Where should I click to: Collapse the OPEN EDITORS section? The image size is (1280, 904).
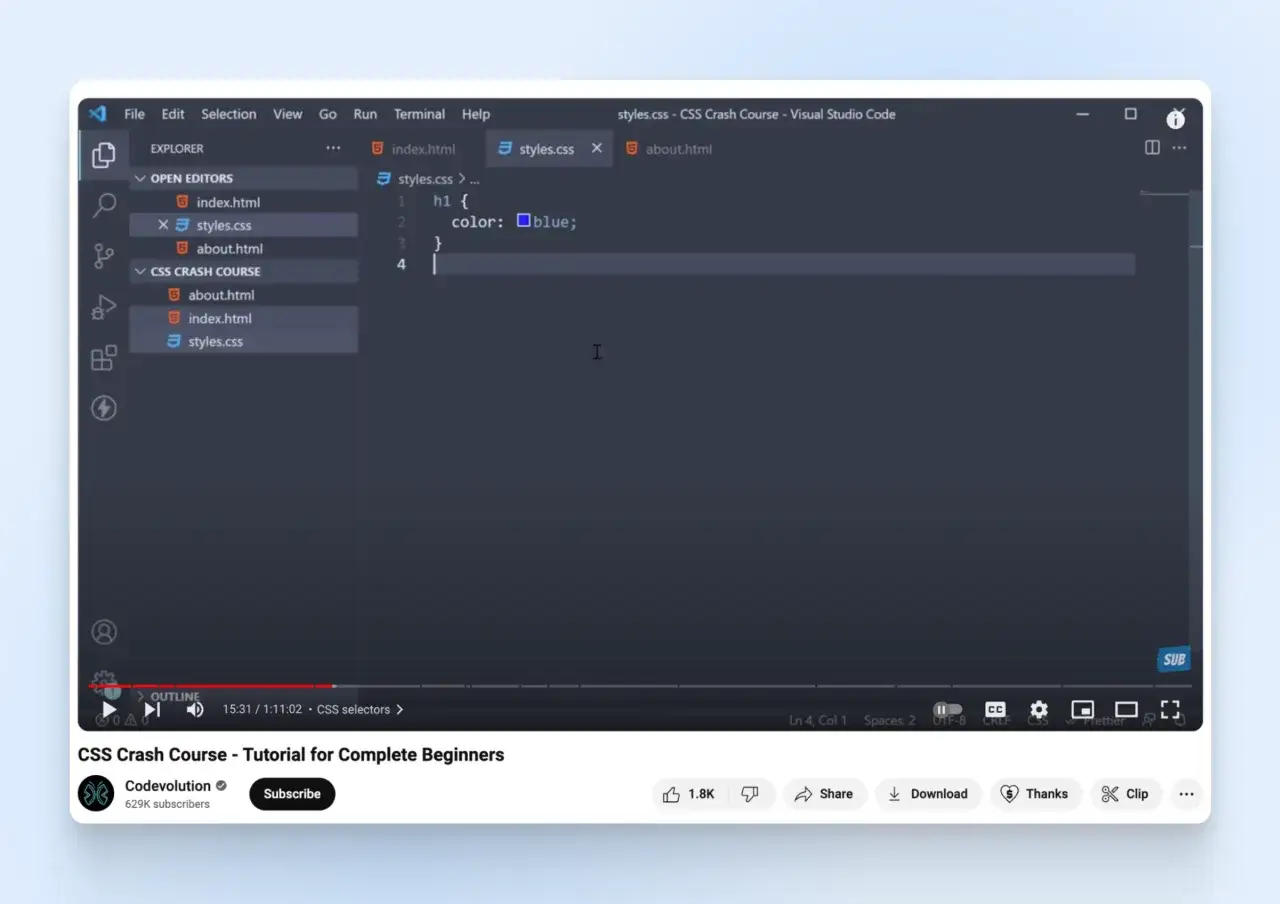pyautogui.click(x=140, y=177)
